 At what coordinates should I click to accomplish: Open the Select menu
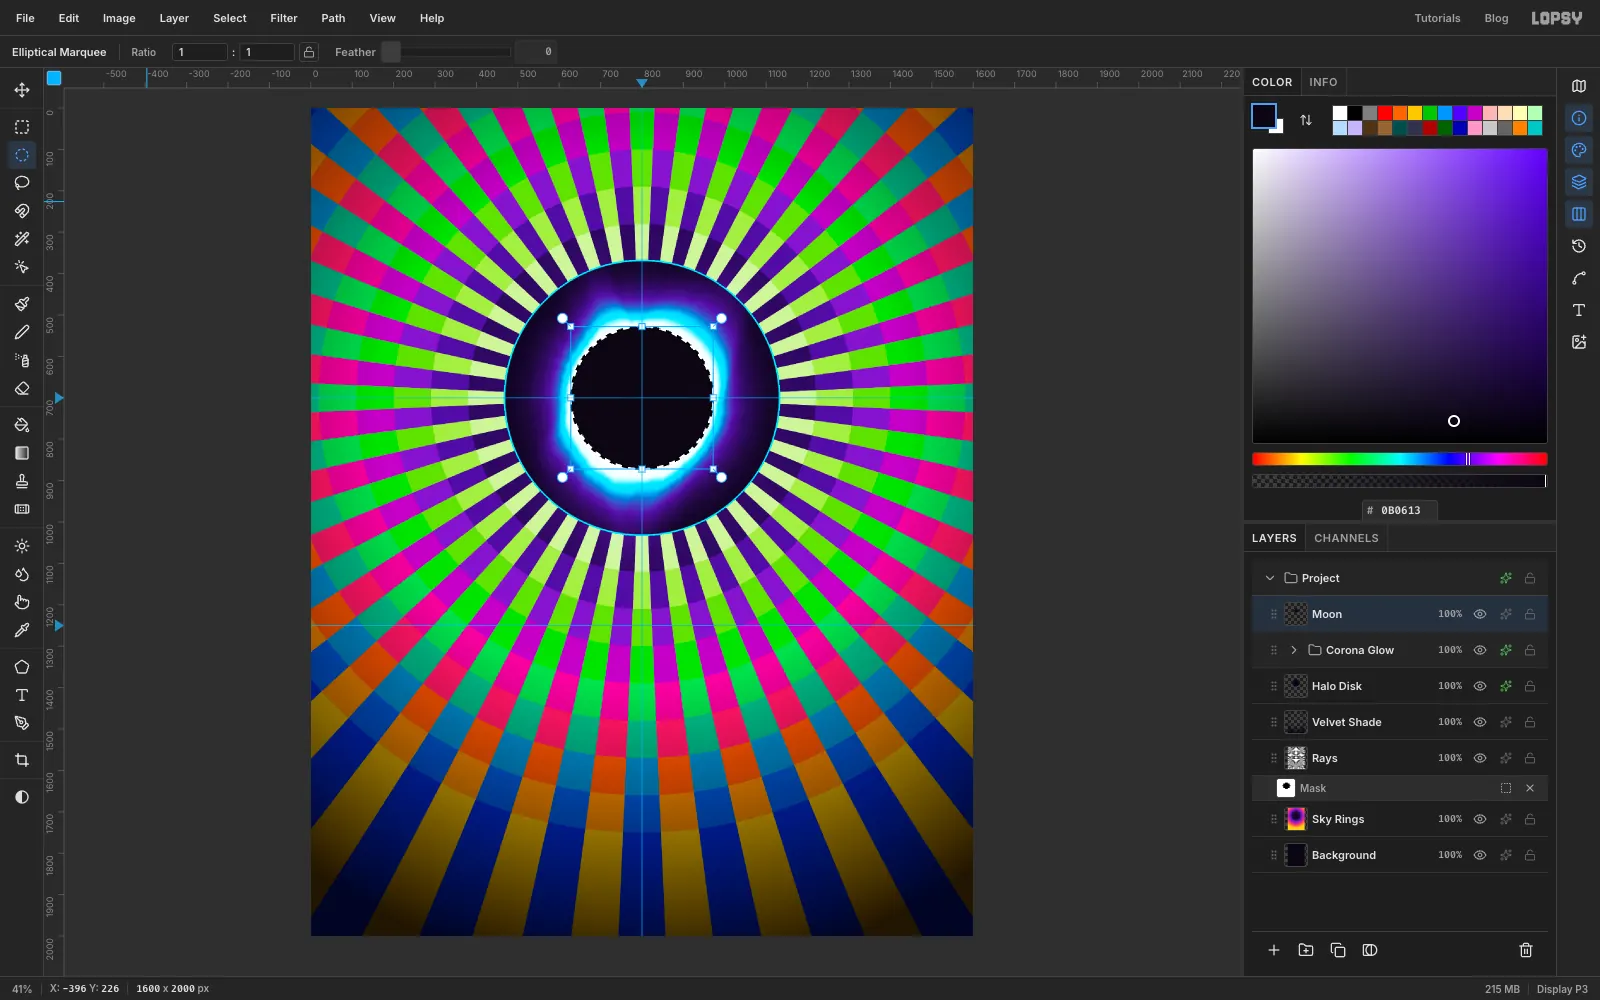tap(230, 18)
